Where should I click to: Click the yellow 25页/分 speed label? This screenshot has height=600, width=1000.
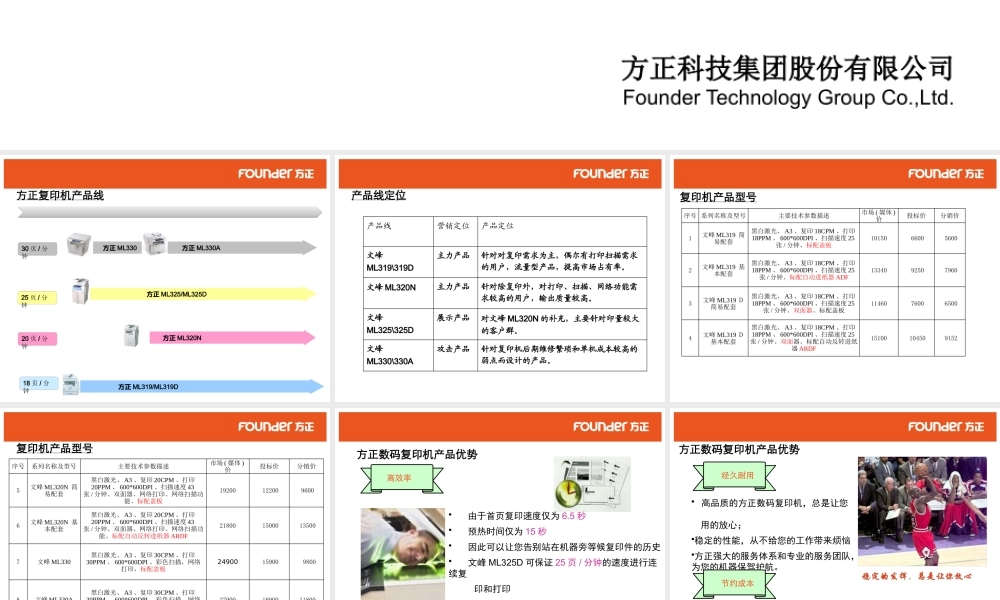pyautogui.click(x=37, y=297)
